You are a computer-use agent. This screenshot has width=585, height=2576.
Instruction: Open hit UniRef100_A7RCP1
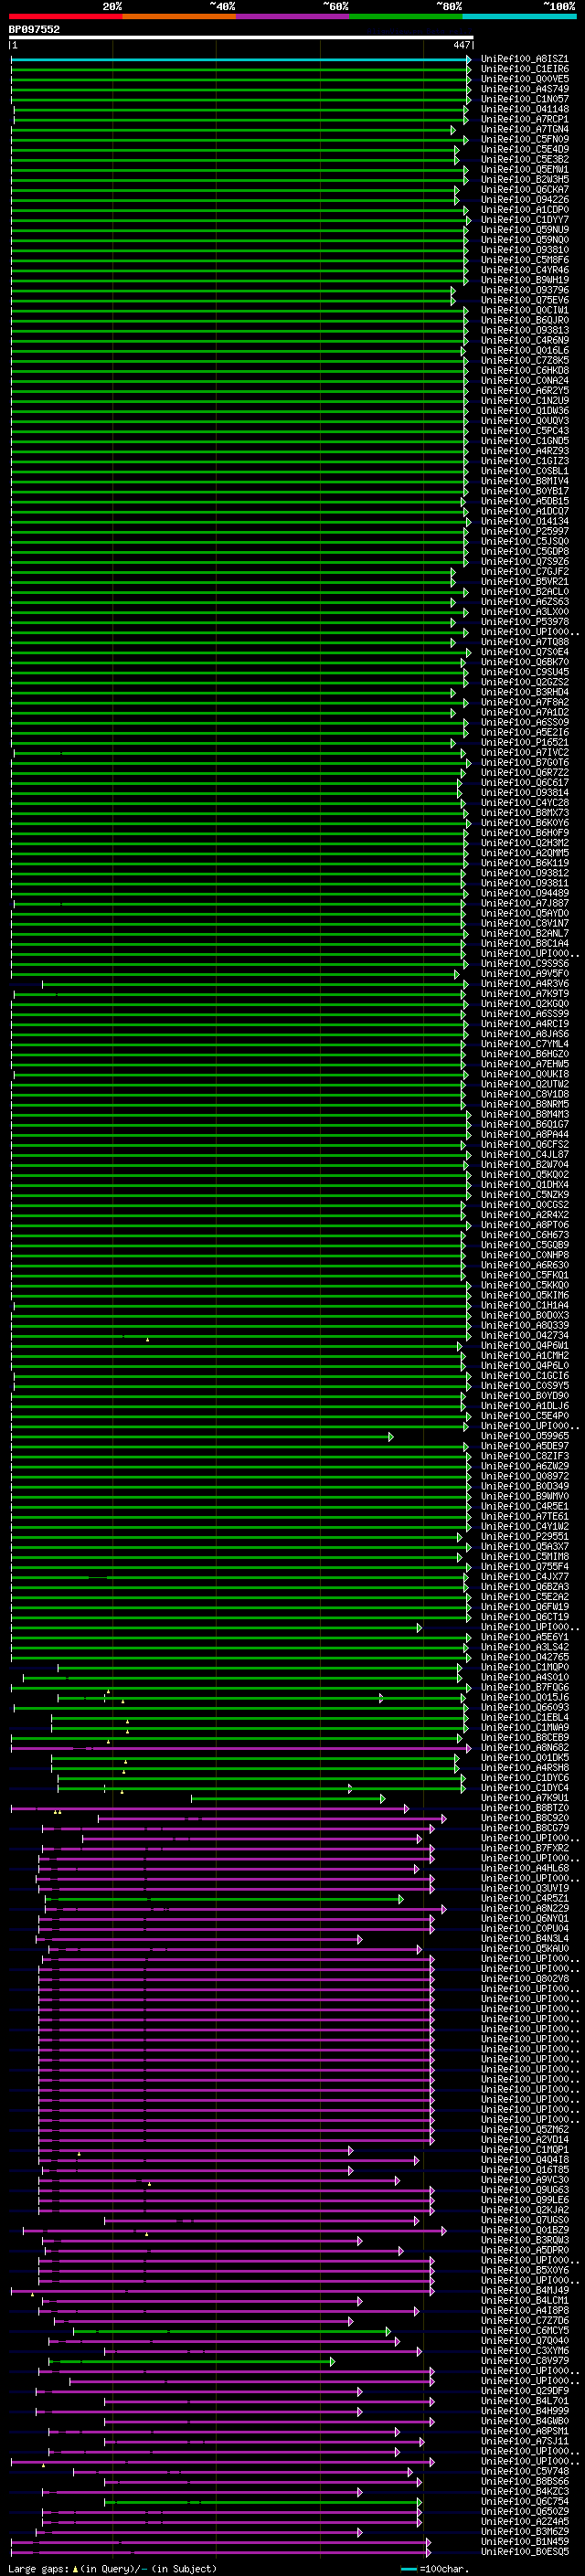click(x=525, y=119)
